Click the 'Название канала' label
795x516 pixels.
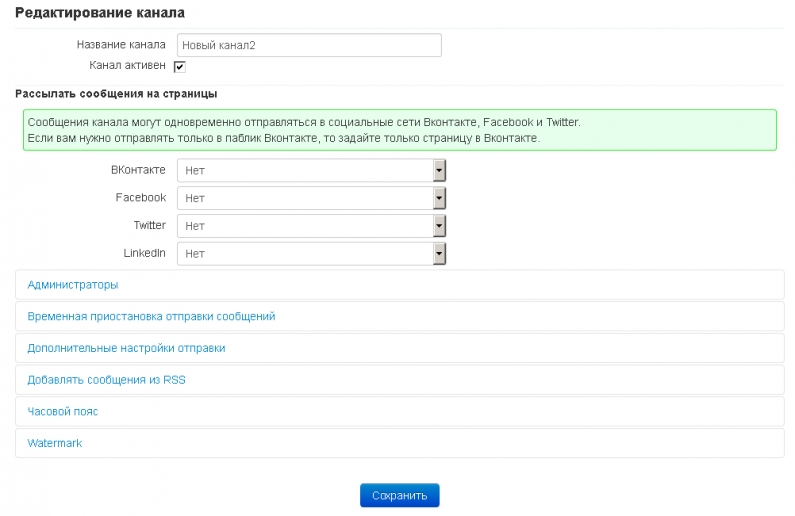121,45
